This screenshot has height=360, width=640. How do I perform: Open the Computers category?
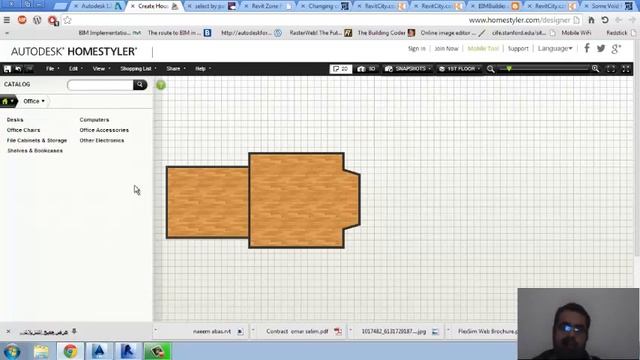pos(94,120)
